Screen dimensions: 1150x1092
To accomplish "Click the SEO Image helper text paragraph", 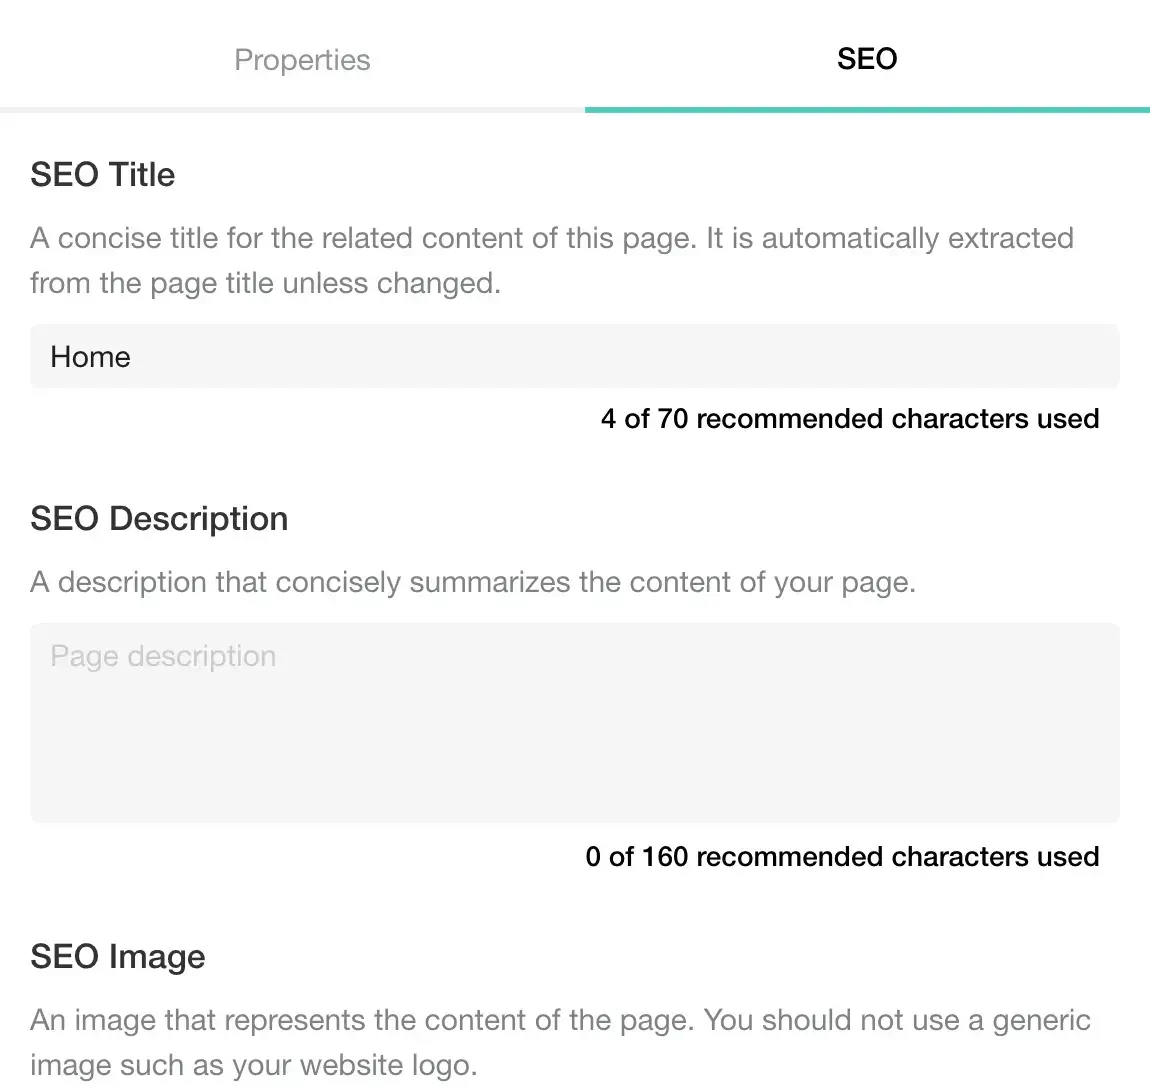I will click(x=560, y=1042).
